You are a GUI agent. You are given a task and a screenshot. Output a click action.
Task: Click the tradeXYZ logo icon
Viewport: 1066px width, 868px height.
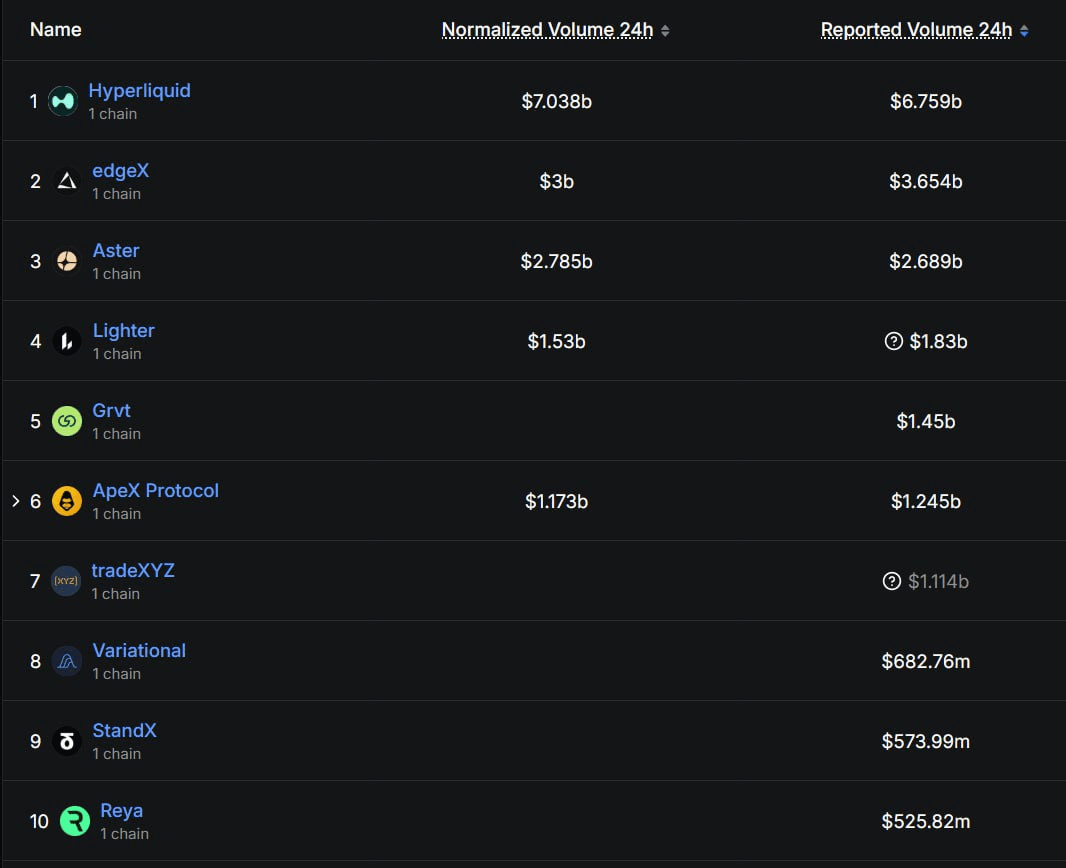point(66,581)
